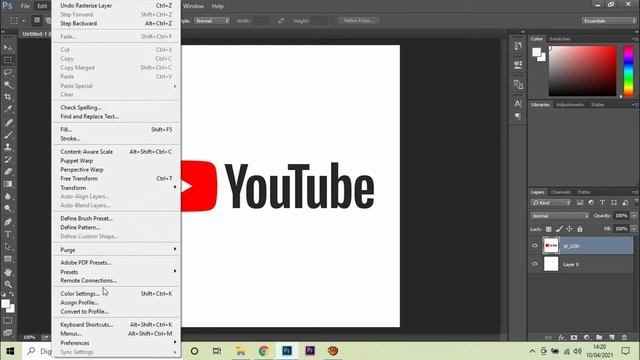Select the Dodge tool
This screenshot has width=640, height=360.
(8, 209)
